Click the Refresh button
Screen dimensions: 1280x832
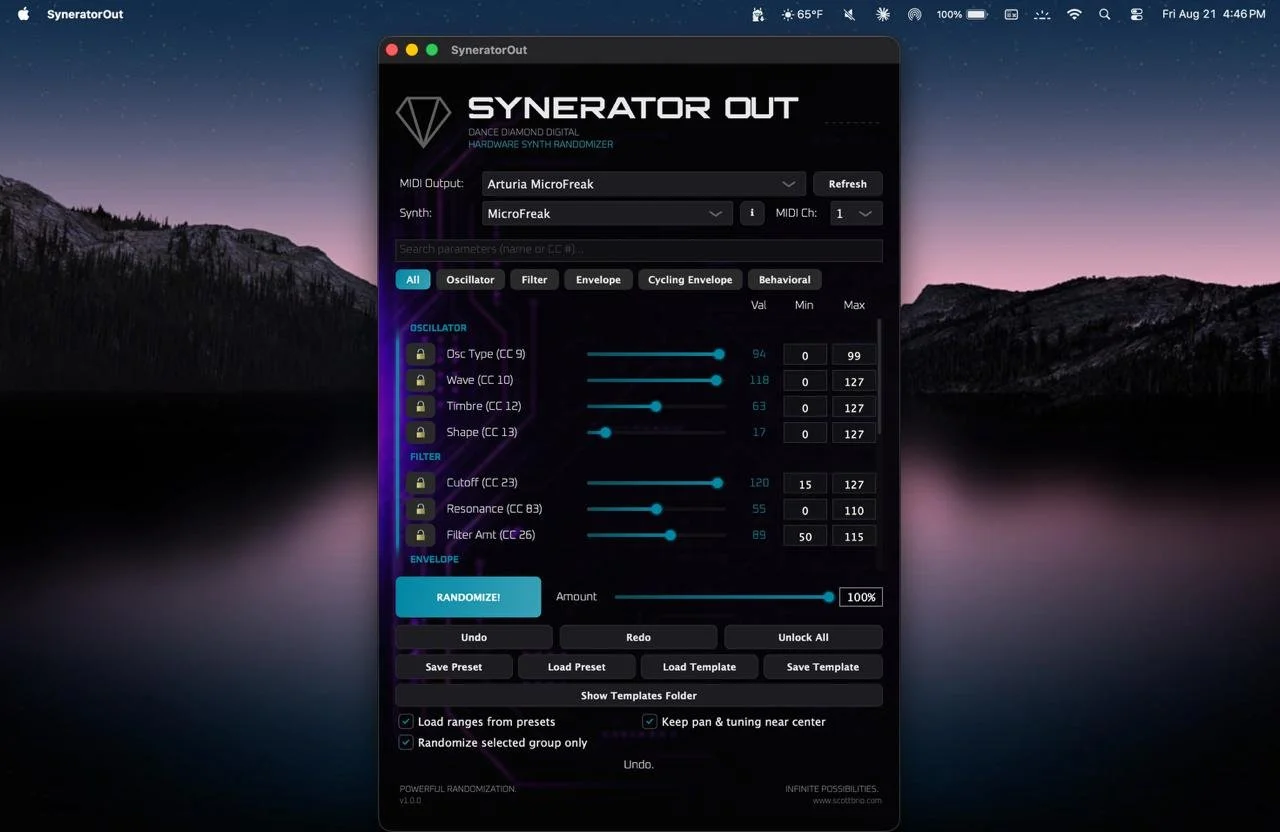[x=848, y=184]
